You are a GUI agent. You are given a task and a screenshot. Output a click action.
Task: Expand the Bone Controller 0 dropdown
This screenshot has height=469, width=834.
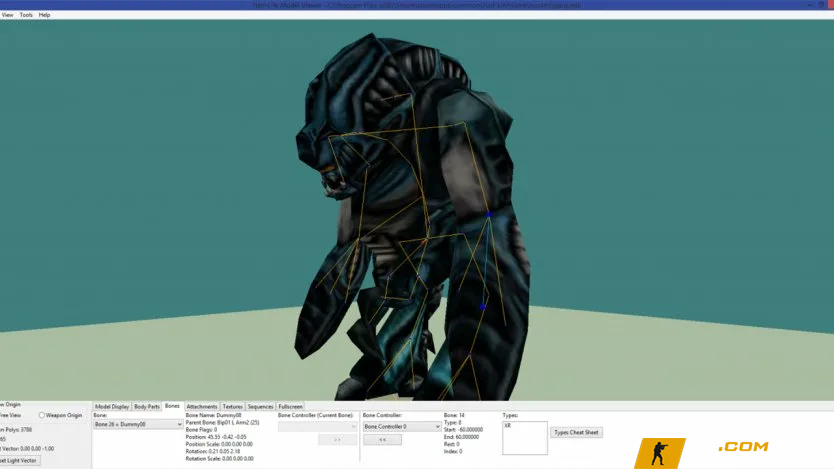click(402, 426)
